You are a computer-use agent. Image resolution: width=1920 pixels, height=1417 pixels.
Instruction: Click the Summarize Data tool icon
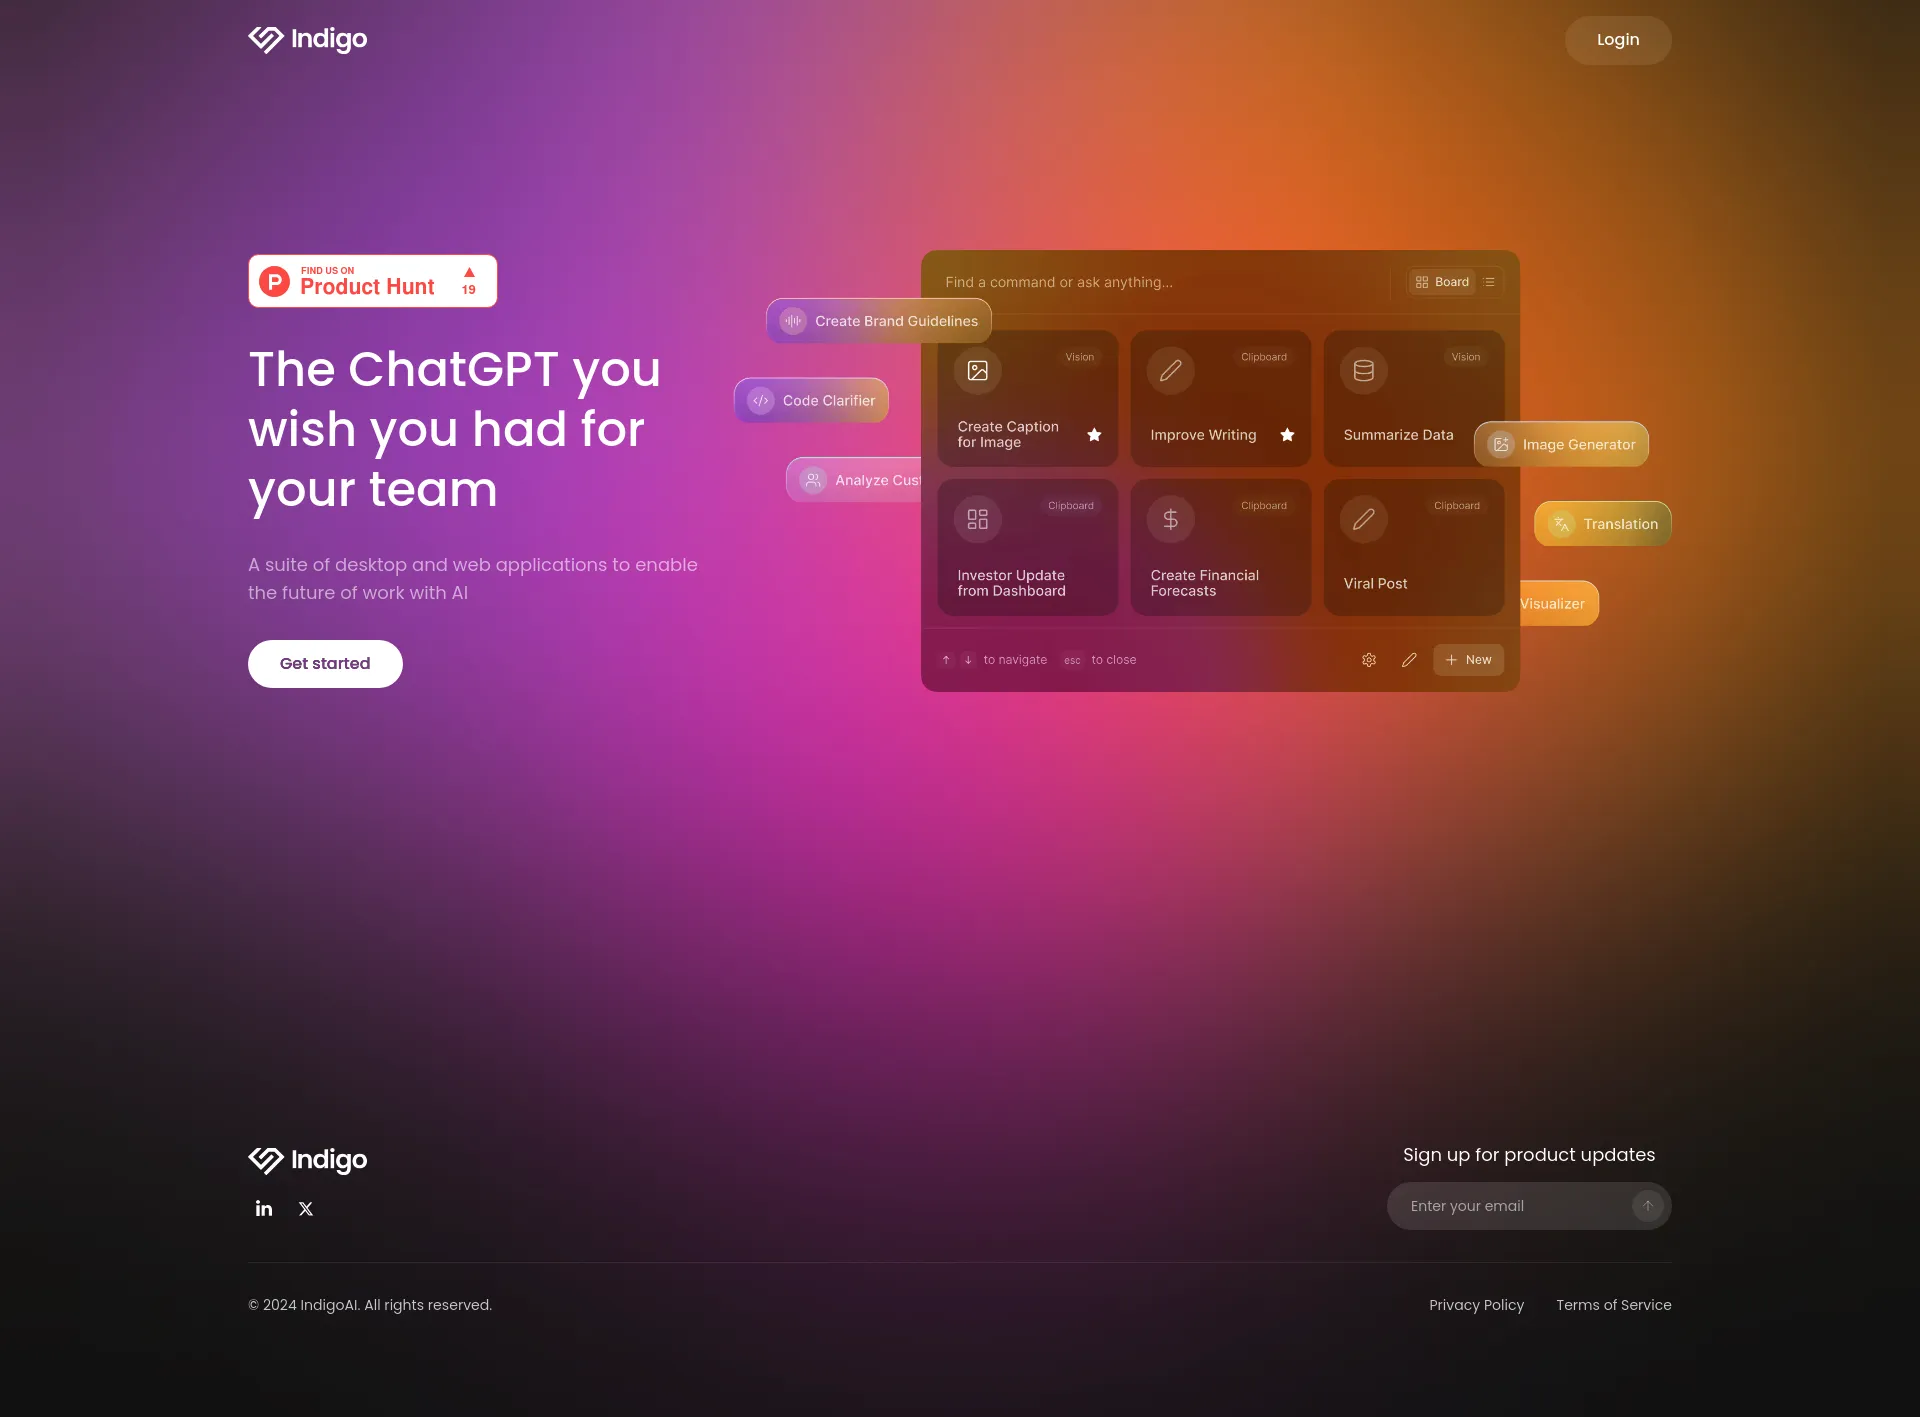[x=1362, y=370]
